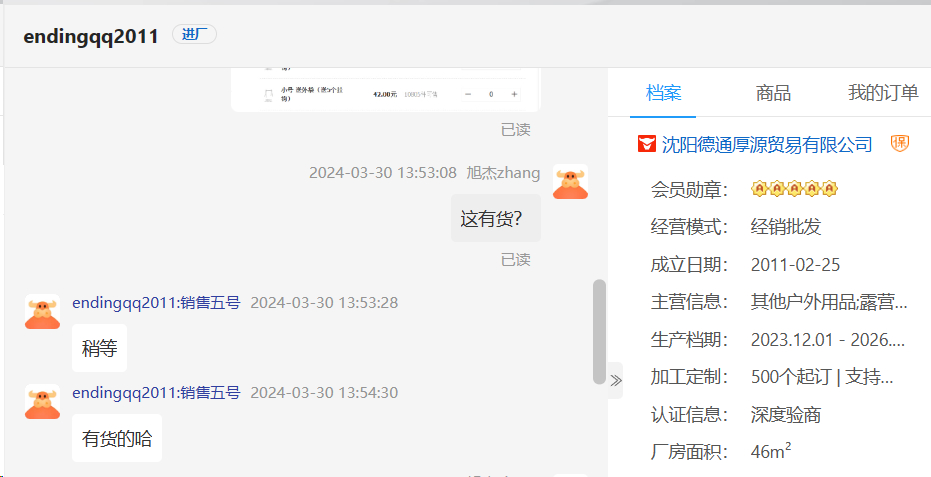This screenshot has width=931, height=477.
Task: Switch to the 档案 tab
Action: click(663, 93)
